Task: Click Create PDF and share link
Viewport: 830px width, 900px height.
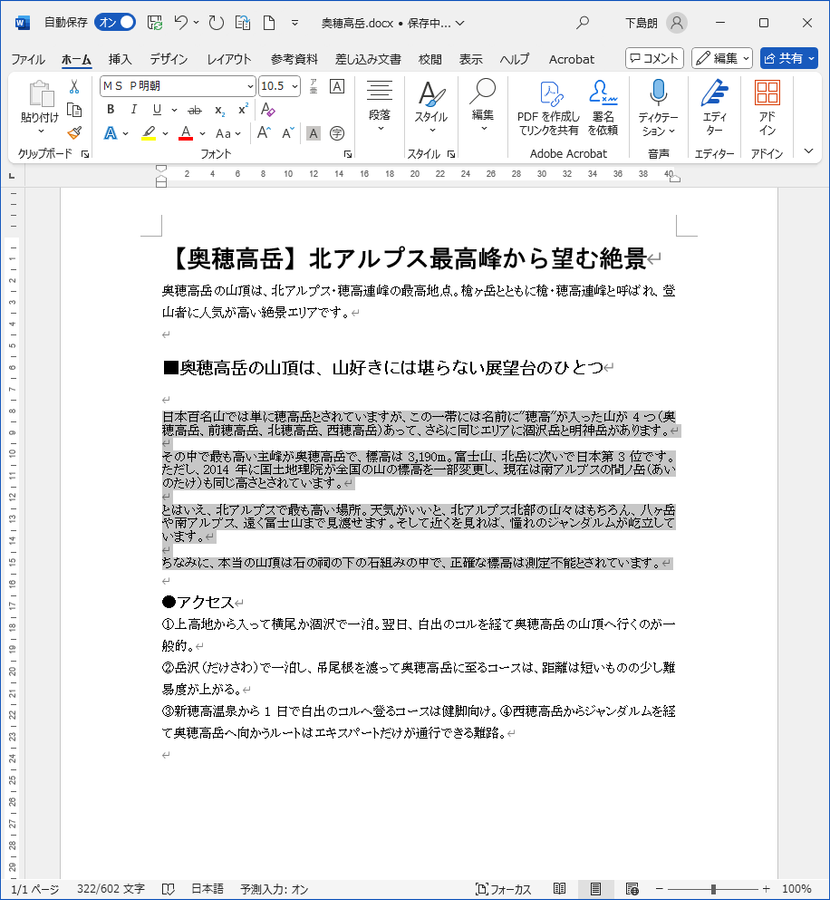Action: coord(549,108)
